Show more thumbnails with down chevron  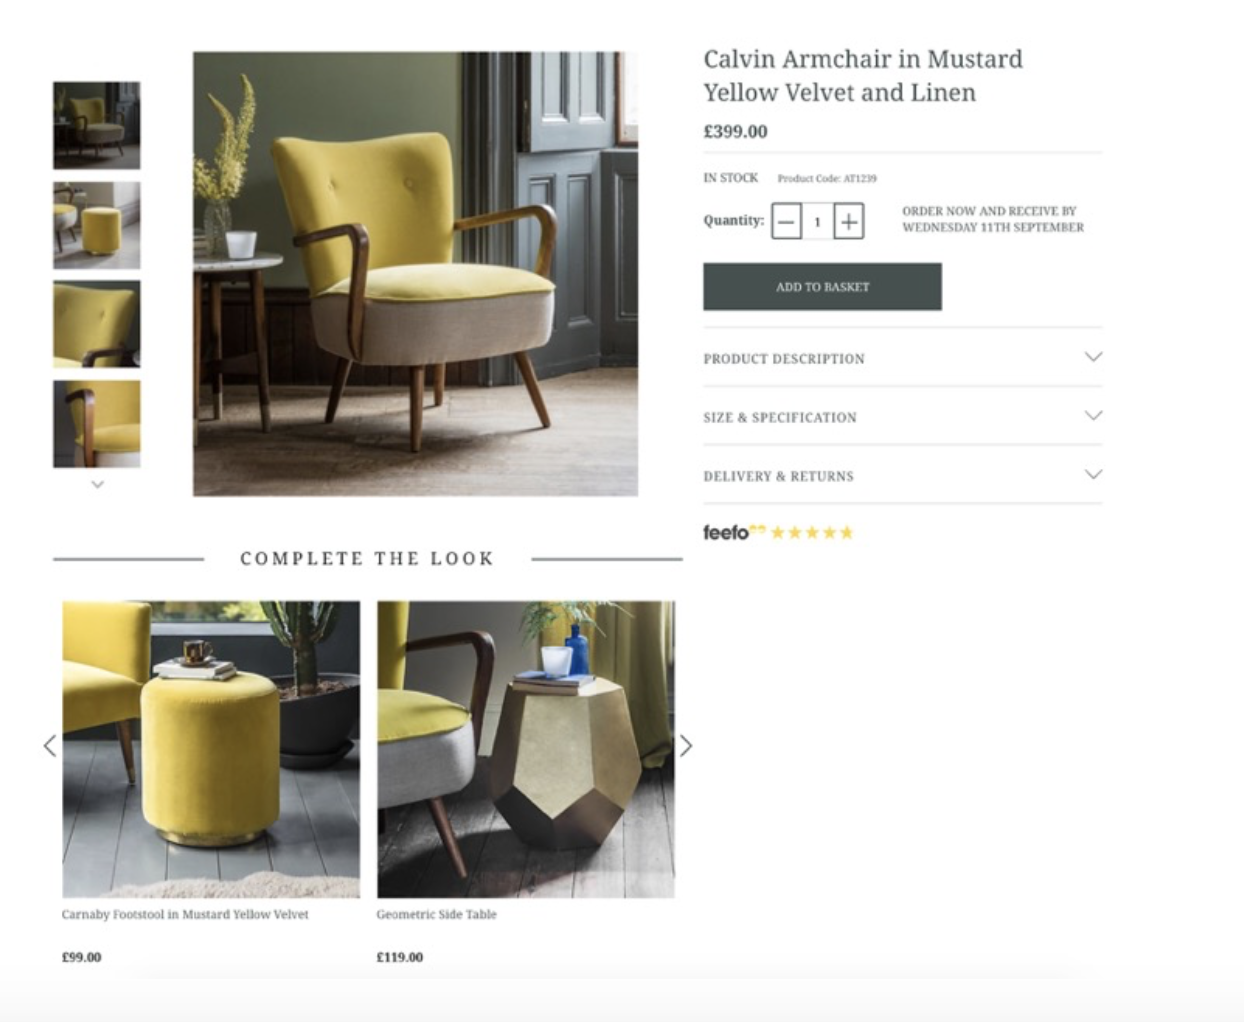point(97,484)
